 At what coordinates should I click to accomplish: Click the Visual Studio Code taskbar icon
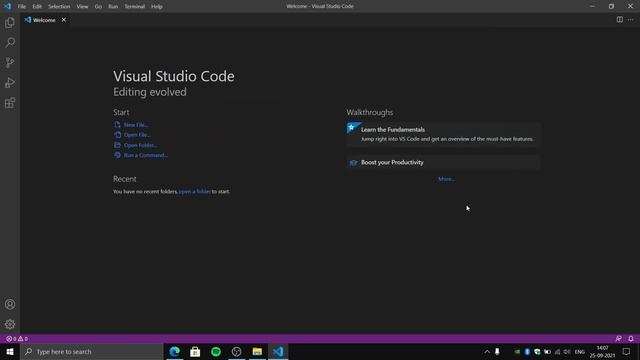tap(278, 351)
